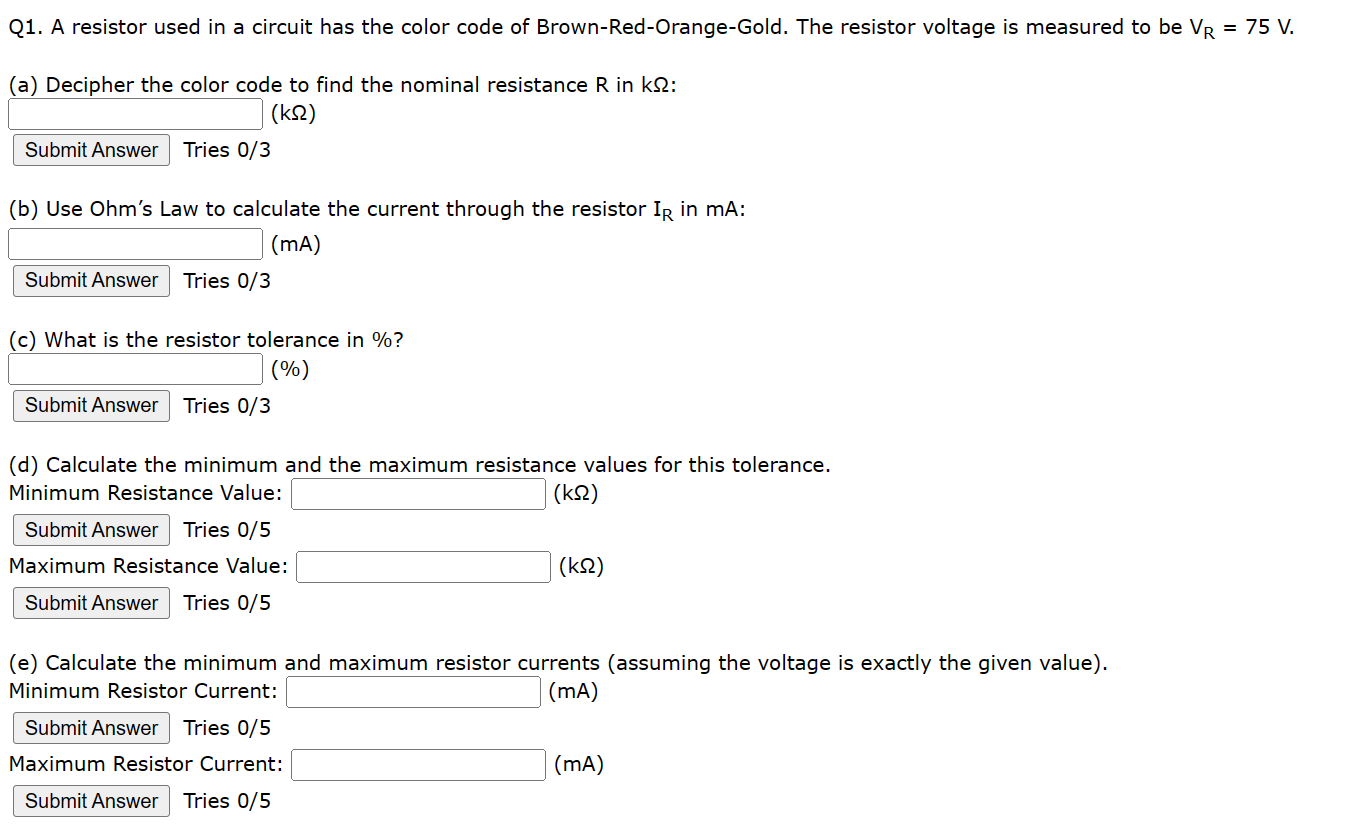Viewport: 1369px width, 826px height.
Task: Submit Answer for Minimum Resistor Current
Action: (90, 727)
